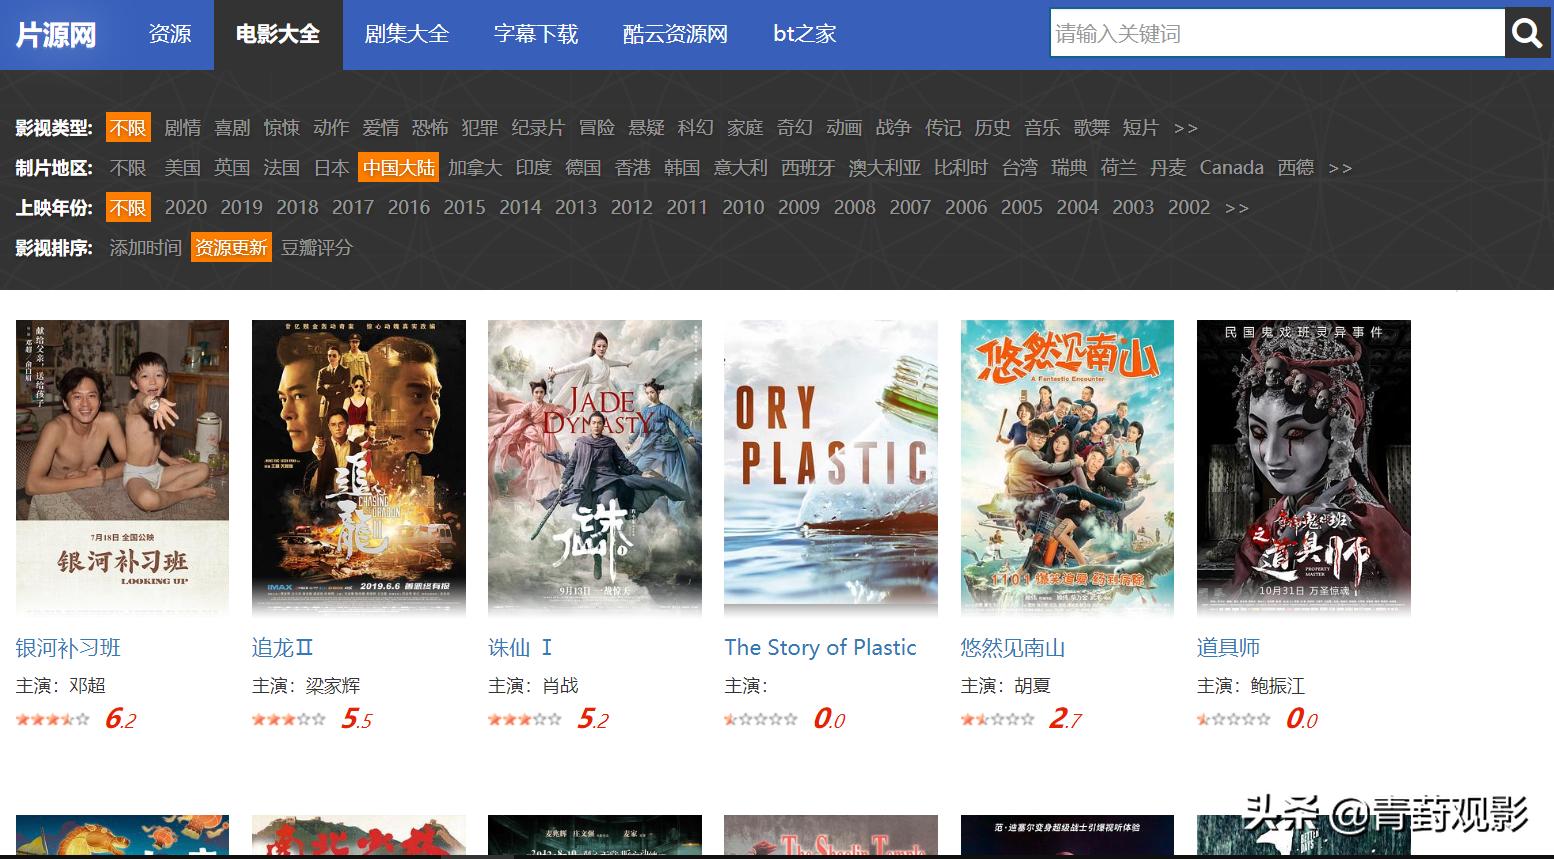Filter by 中国大陆 region

point(399,168)
